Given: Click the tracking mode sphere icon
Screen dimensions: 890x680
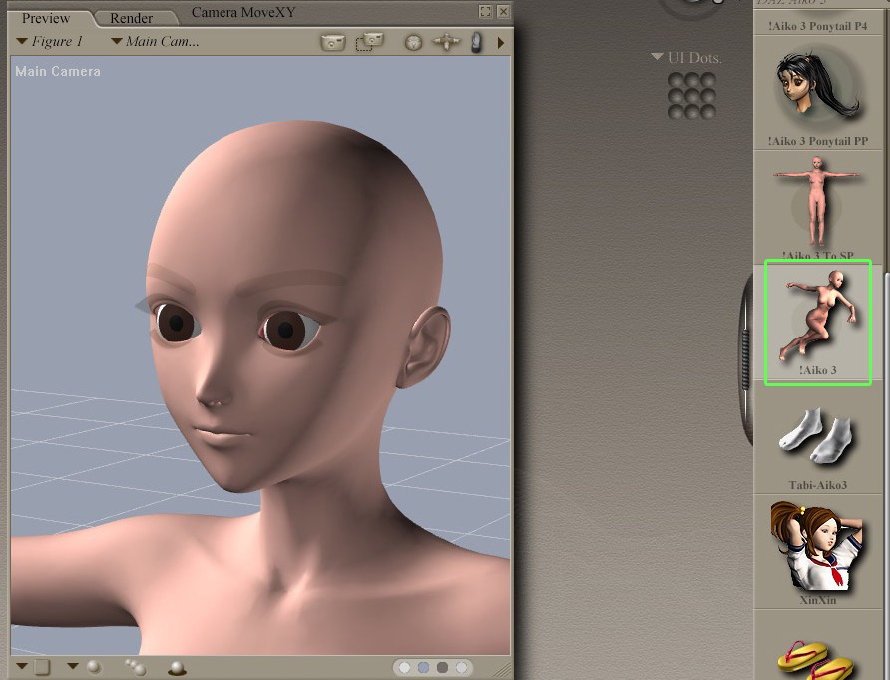Looking at the screenshot, I should click(94, 667).
